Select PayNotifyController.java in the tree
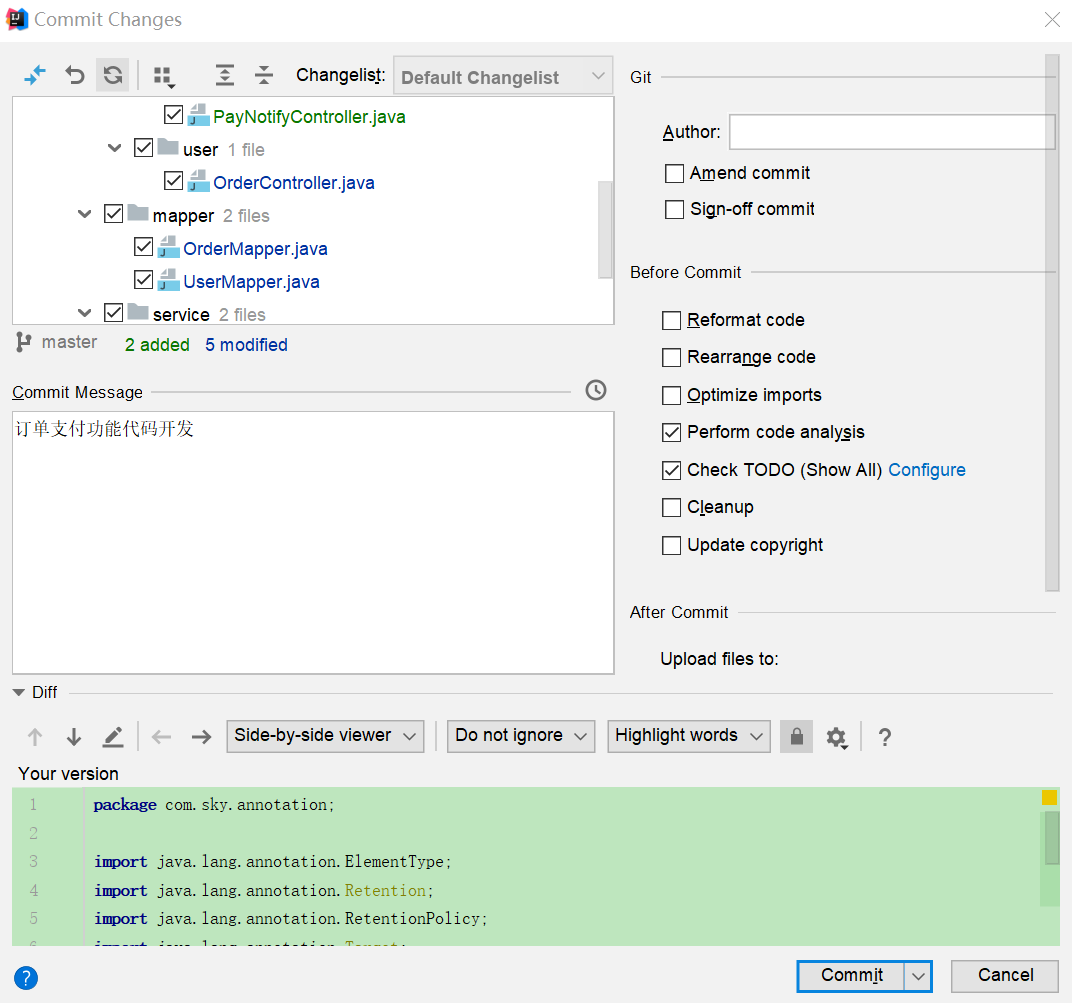The width and height of the screenshot is (1072, 1003). tap(309, 117)
